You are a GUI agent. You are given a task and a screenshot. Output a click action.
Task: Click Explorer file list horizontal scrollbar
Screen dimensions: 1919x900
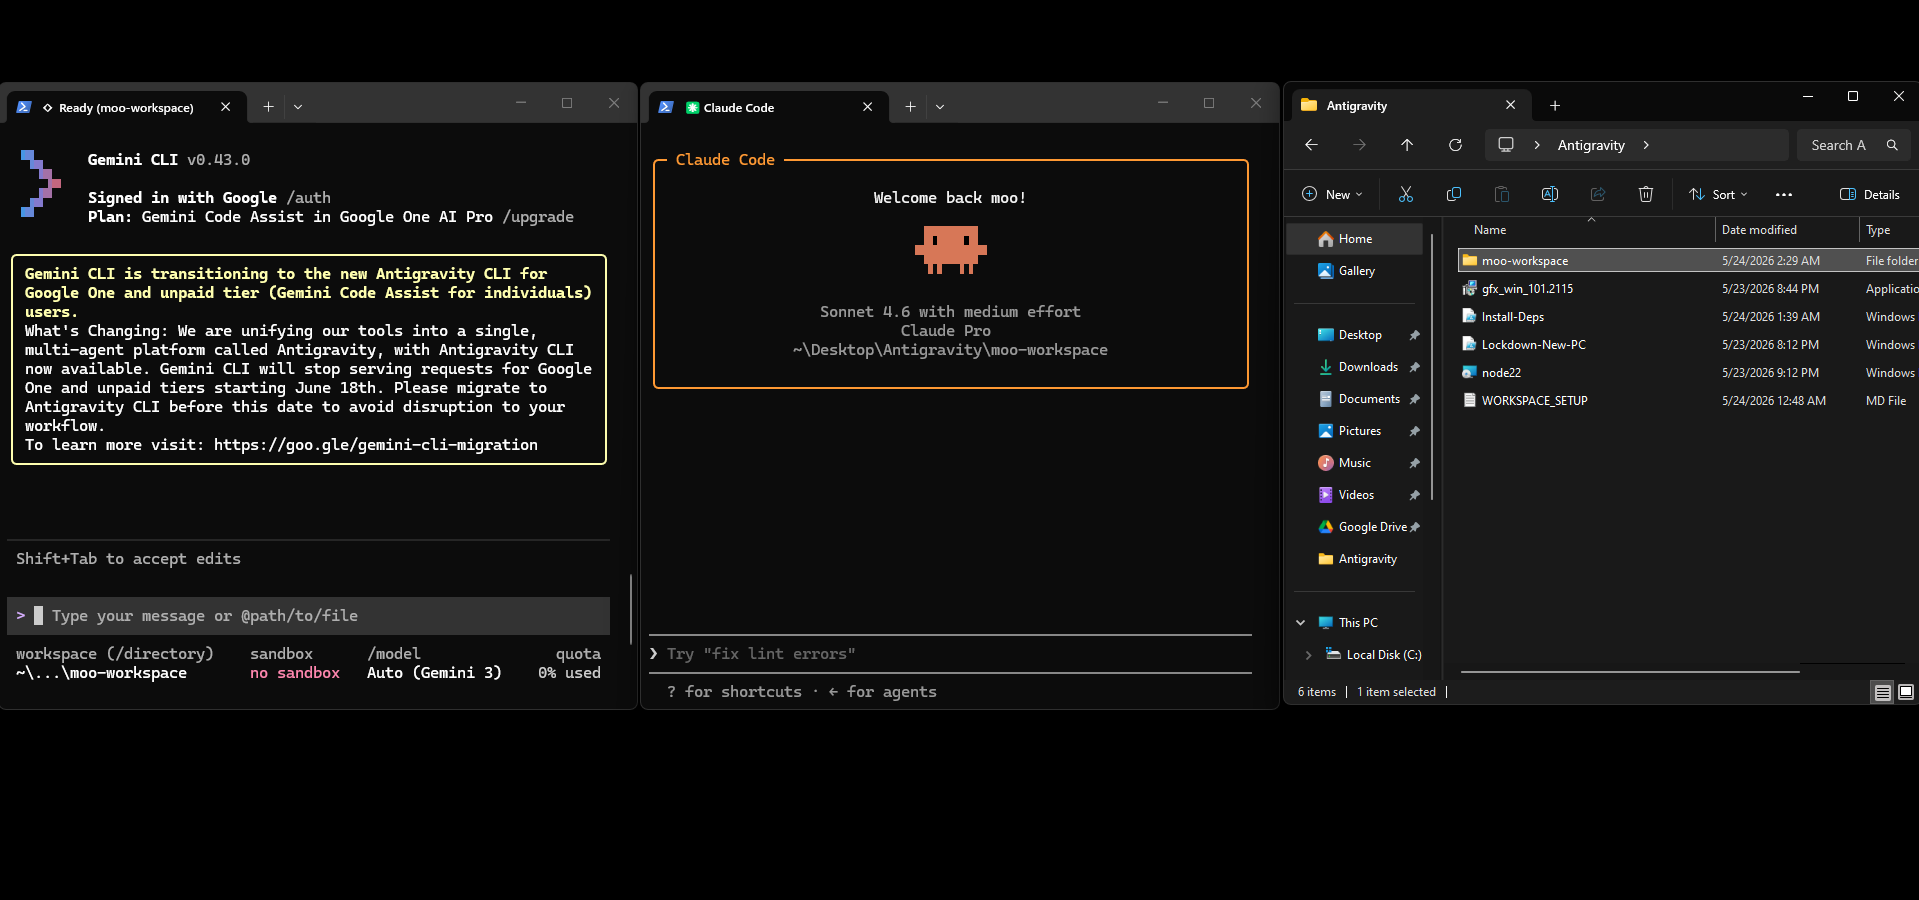(1630, 672)
